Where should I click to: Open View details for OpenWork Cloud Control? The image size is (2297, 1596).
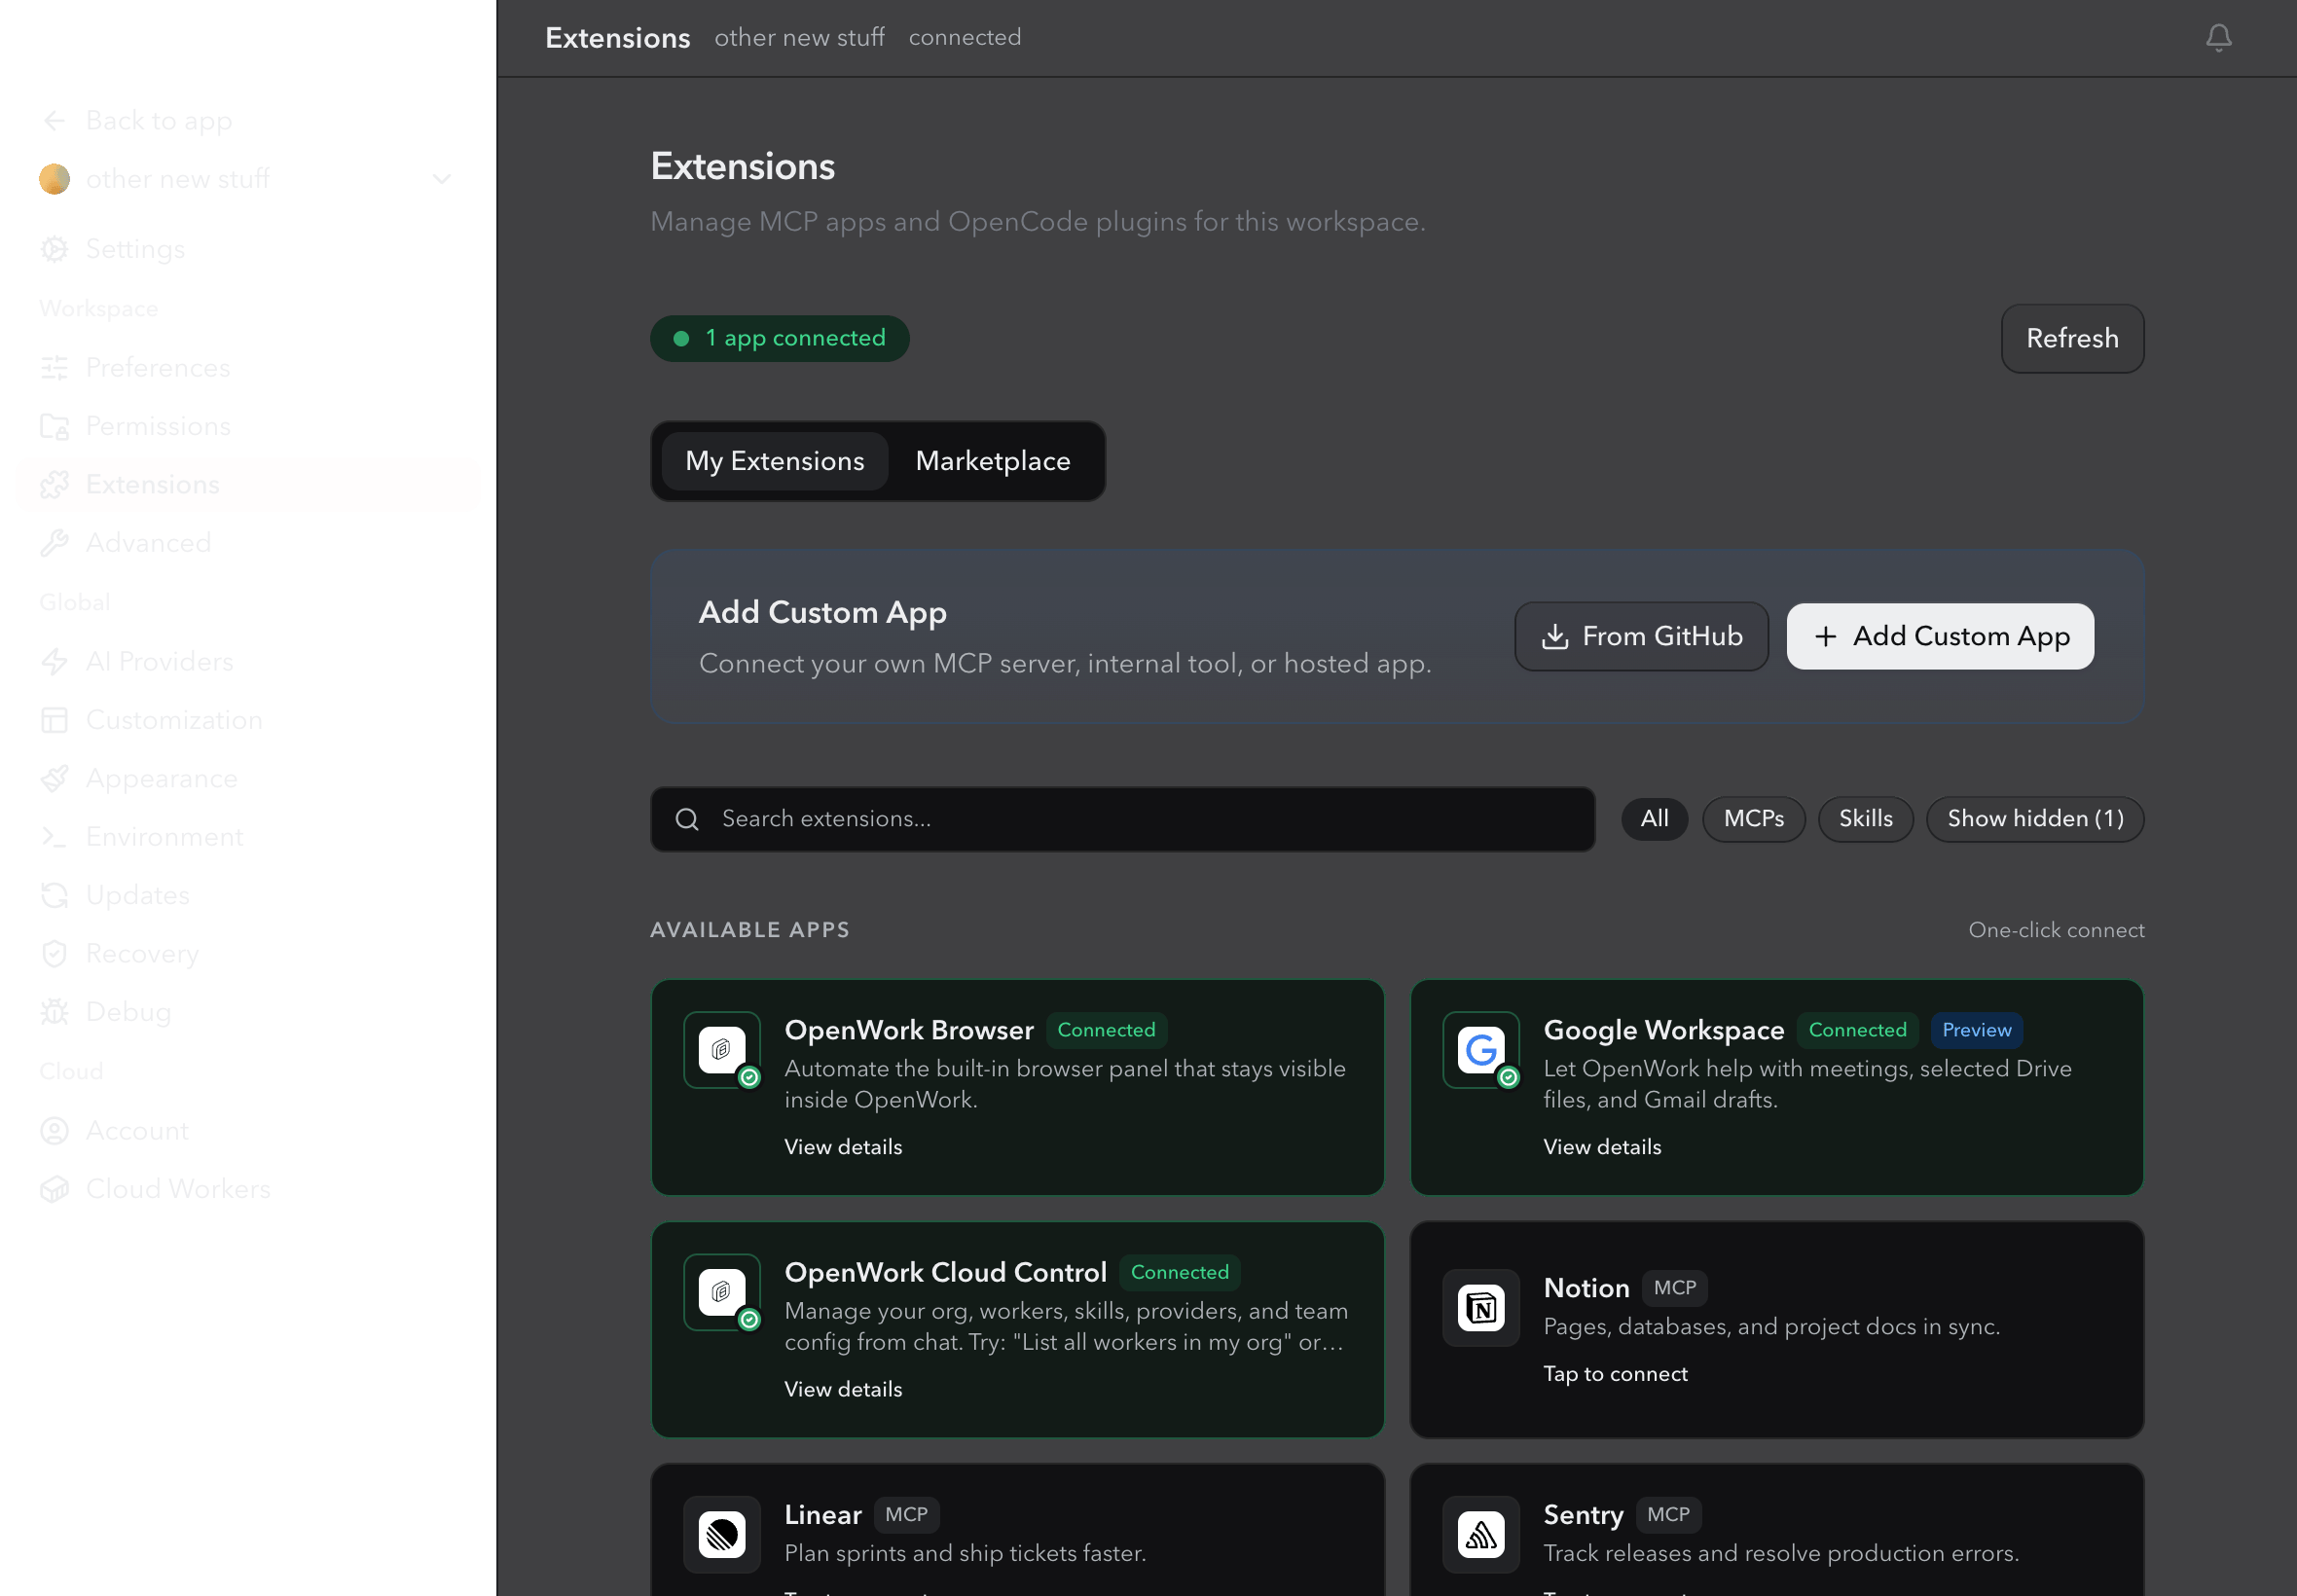click(843, 1389)
